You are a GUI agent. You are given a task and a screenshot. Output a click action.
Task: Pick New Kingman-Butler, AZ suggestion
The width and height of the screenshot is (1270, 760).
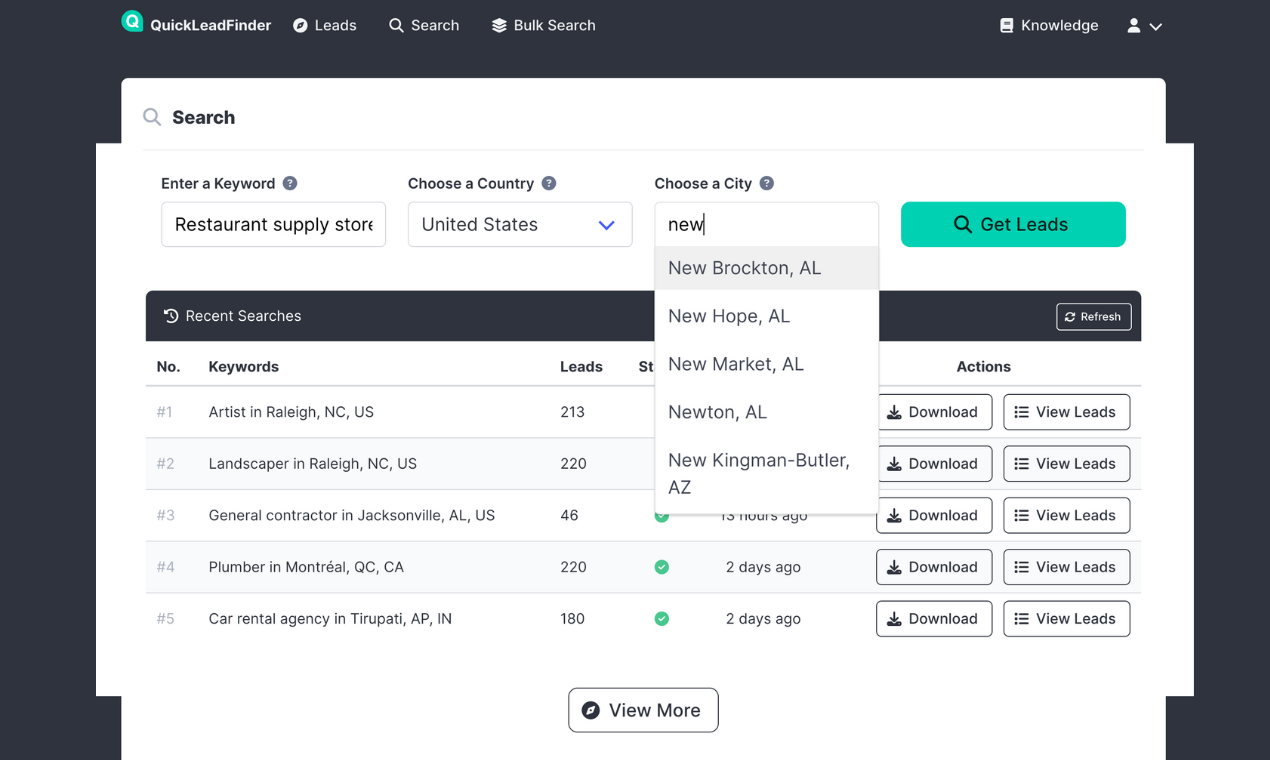(759, 473)
